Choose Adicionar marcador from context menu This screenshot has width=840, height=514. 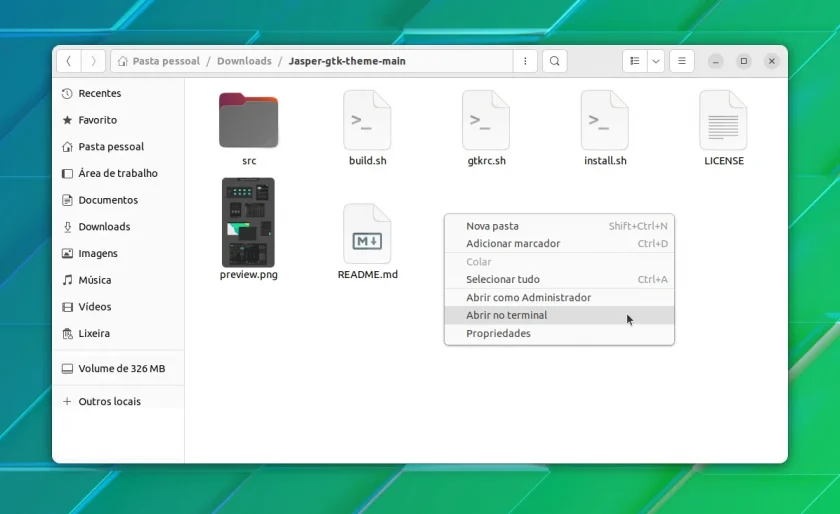pyautogui.click(x=559, y=243)
